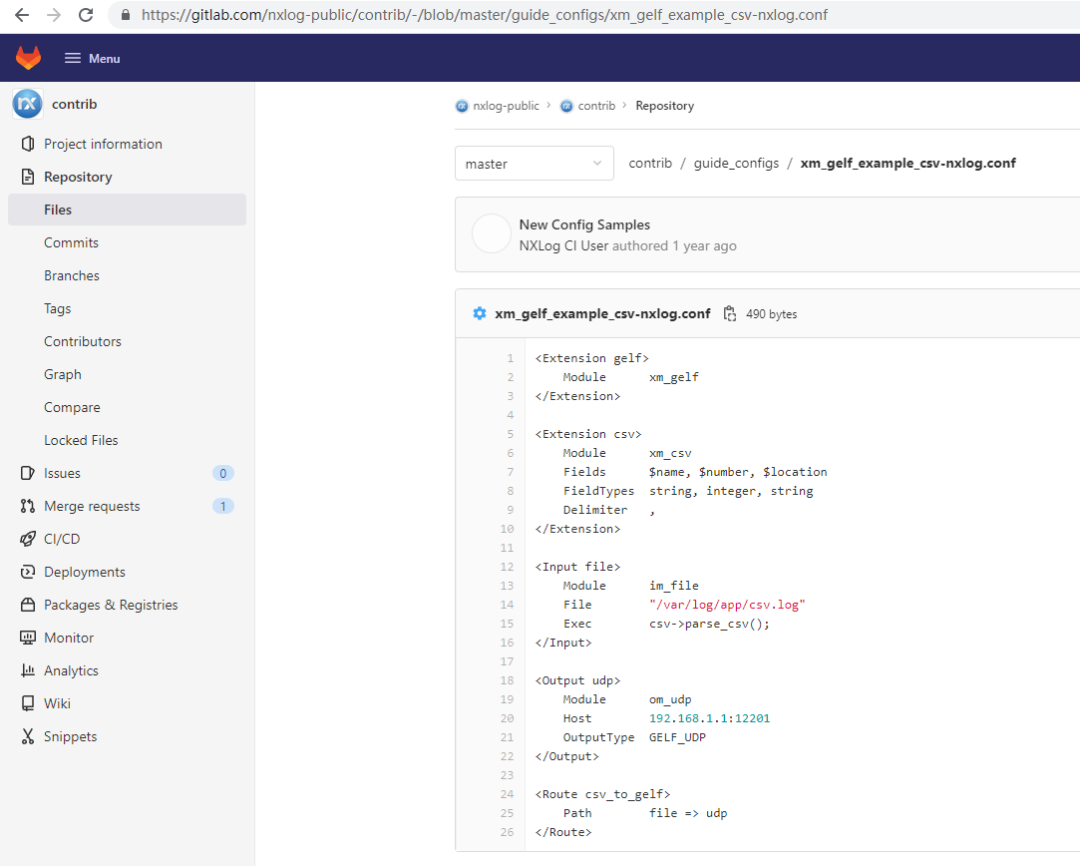
Task: Click the Snippets scissors icon
Action: click(x=28, y=737)
